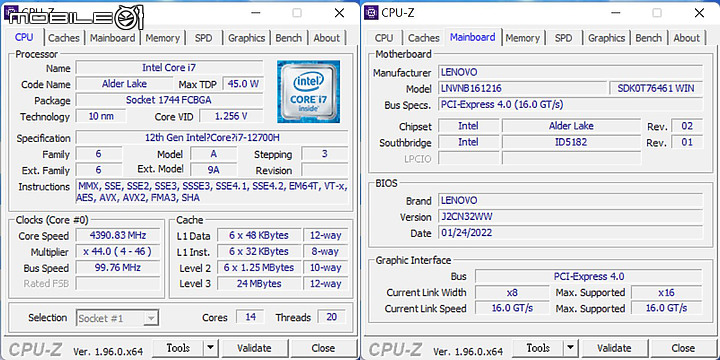Click the disabled maximize box of left window
This screenshot has width=720, height=360.
click(297, 13)
